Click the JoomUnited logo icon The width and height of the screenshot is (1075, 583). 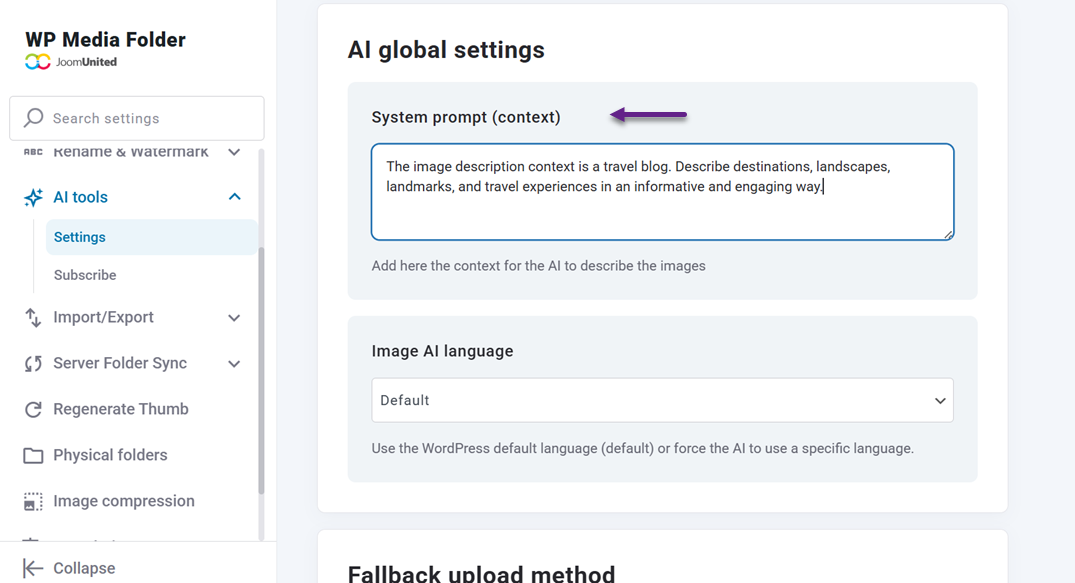37,62
